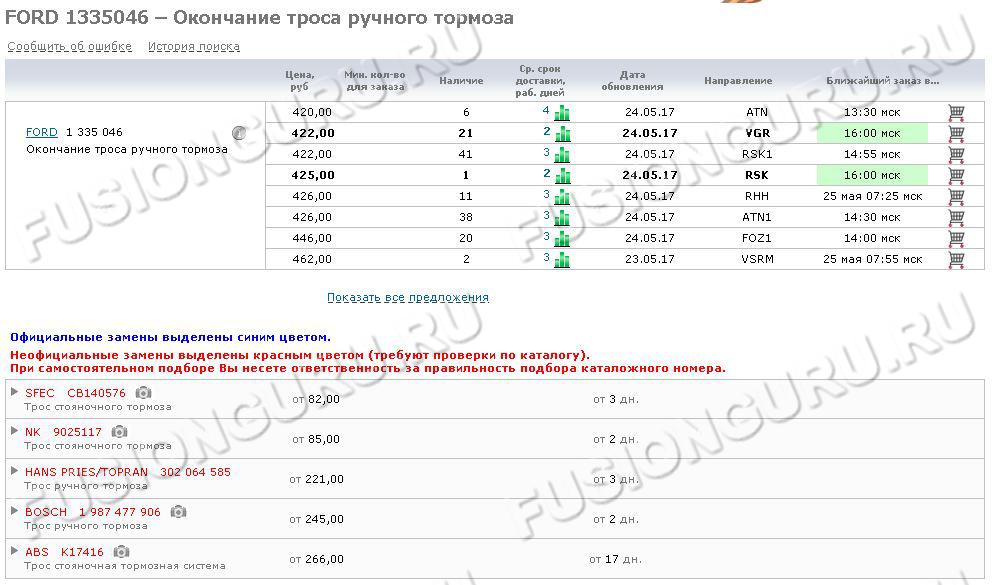Add the RSK1 offer to cart
994x585 pixels.
tap(956, 155)
